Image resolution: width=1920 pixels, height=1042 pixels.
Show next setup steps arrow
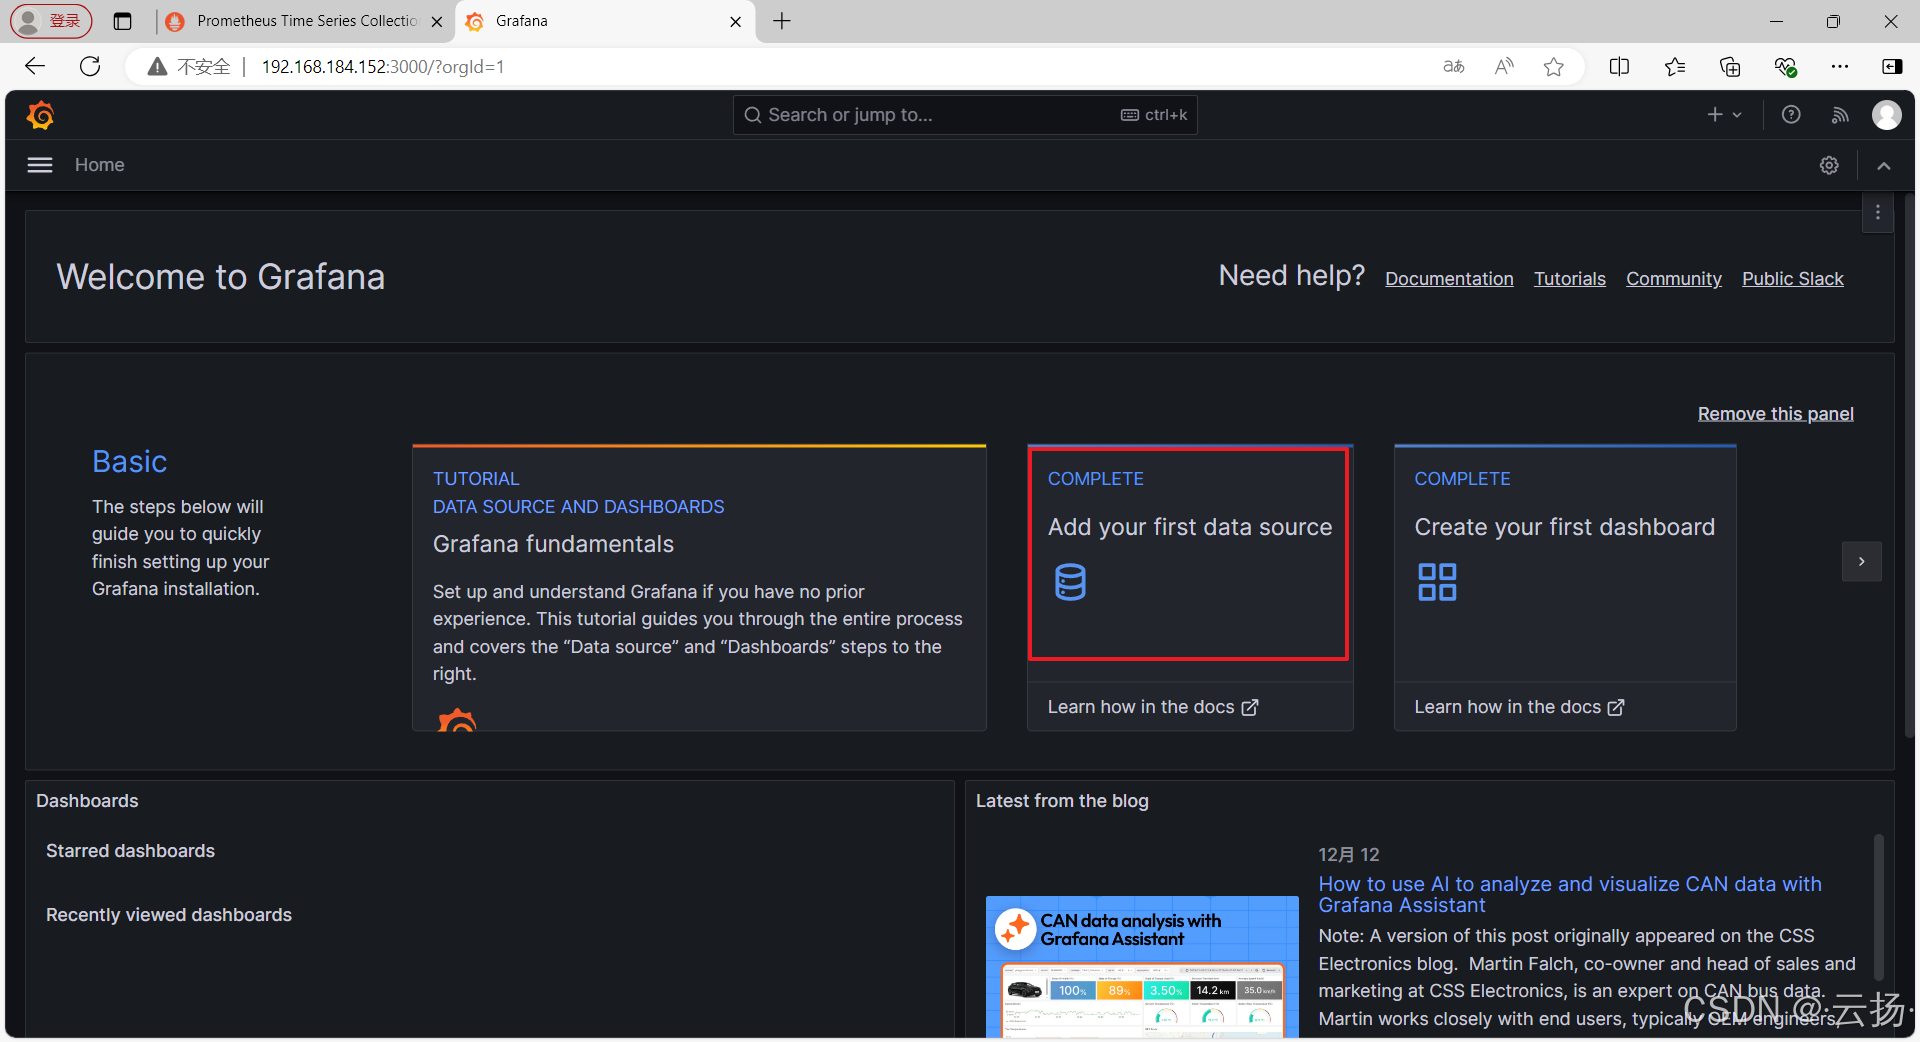pos(1861,561)
